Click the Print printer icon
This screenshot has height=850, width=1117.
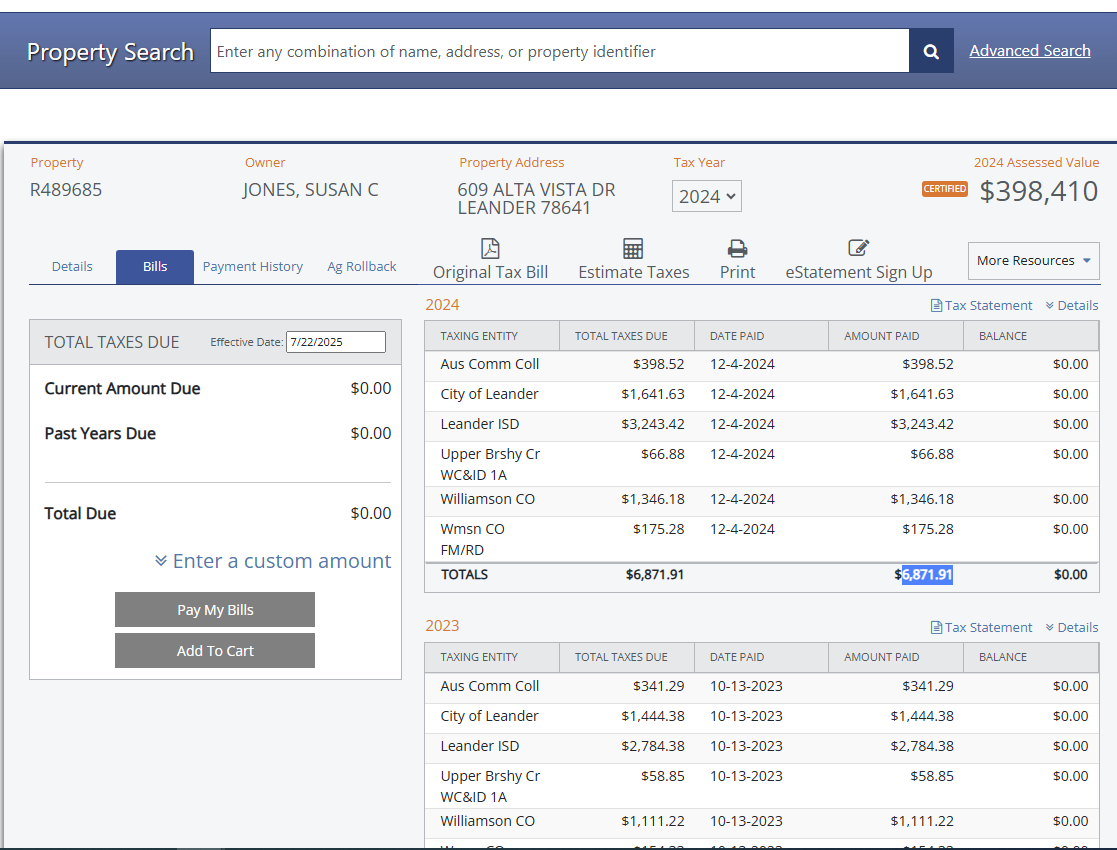(737, 249)
